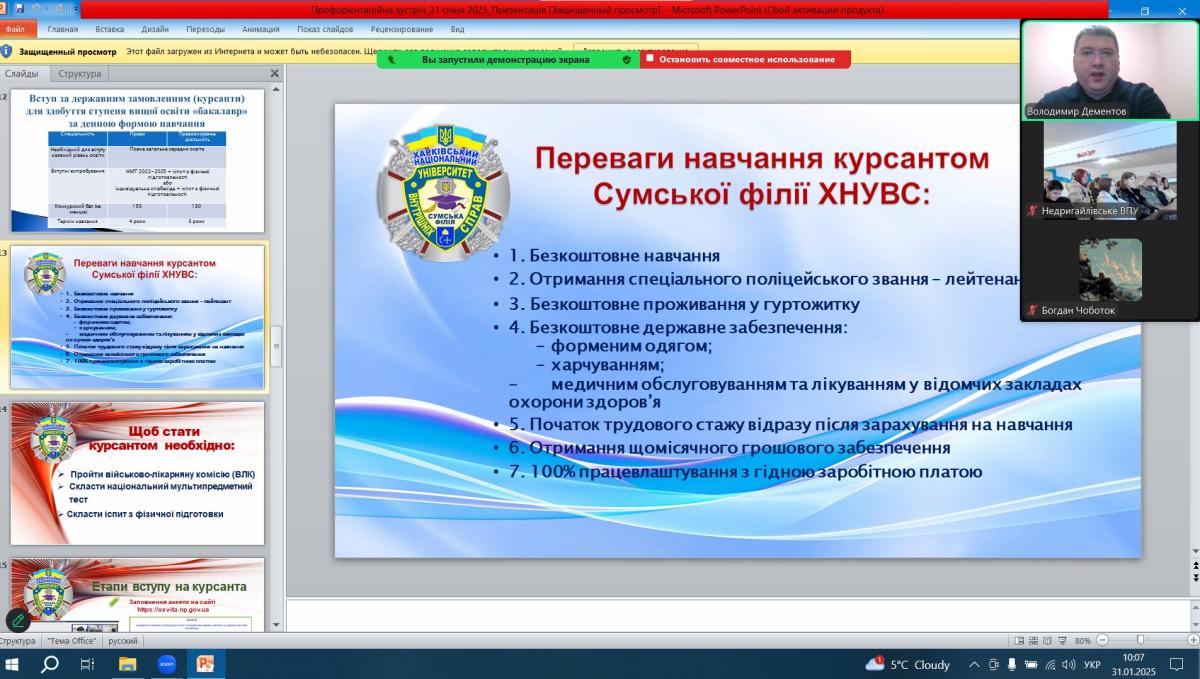
Task: Stop screen sharing in Zoom
Action: pos(745,59)
